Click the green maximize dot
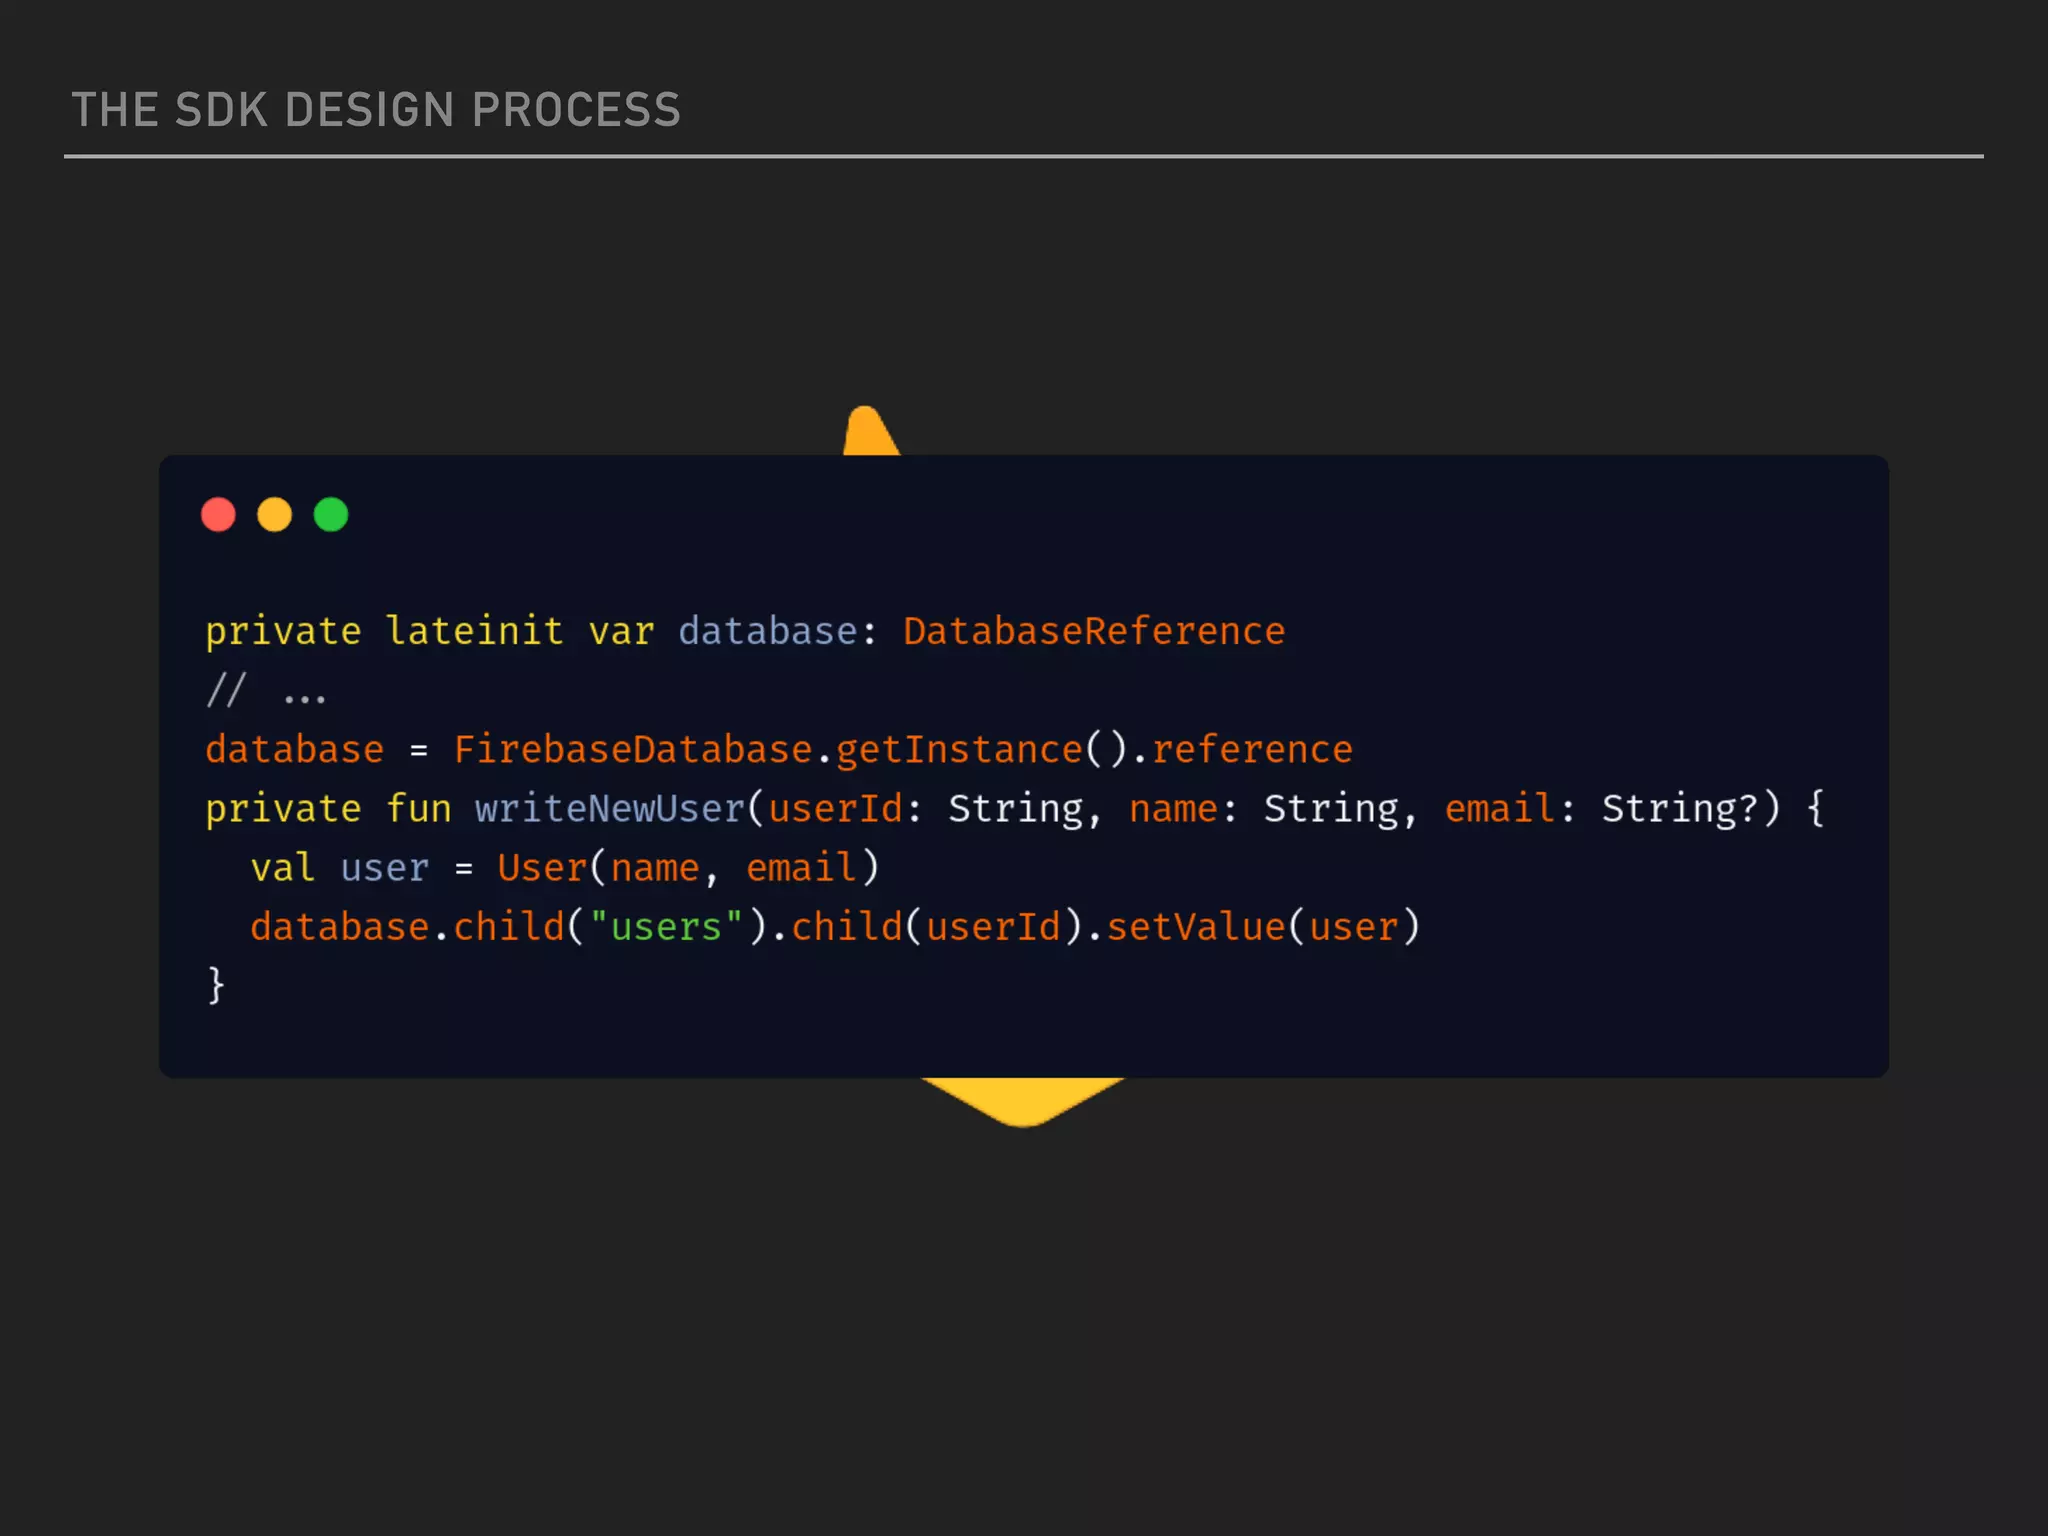Viewport: 2048px width, 1536px height. 331,515
